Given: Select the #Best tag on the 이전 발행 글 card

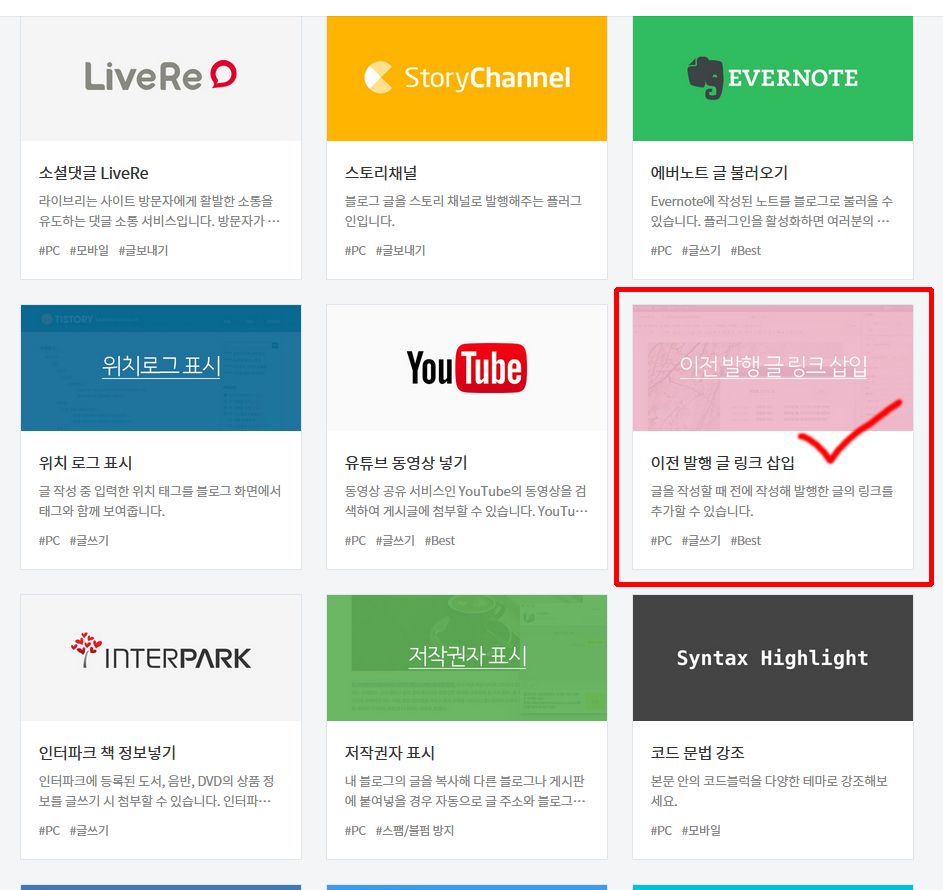Looking at the screenshot, I should click(746, 540).
